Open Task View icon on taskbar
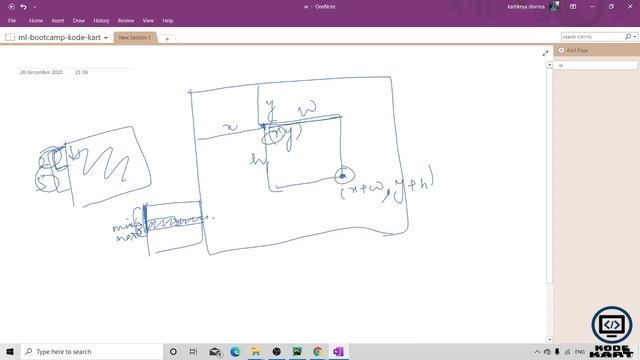Viewport: 640px width, 360px height. 193,351
